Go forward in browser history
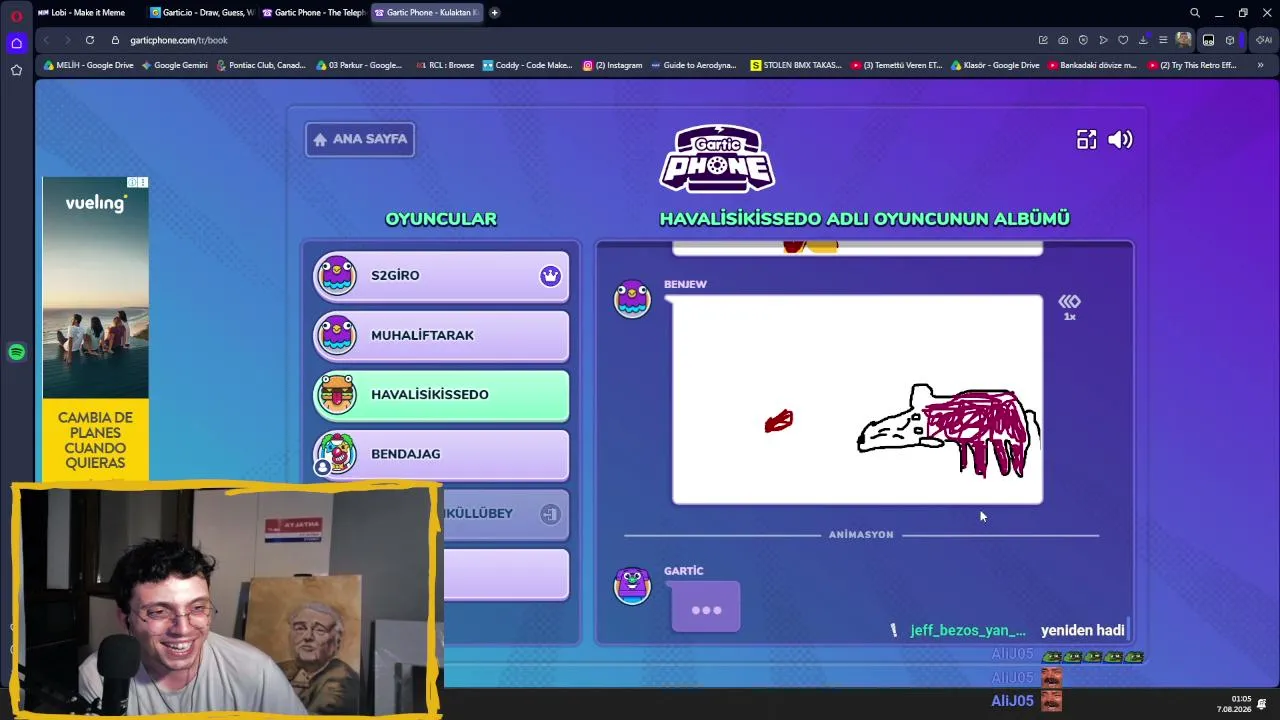 tap(67, 40)
